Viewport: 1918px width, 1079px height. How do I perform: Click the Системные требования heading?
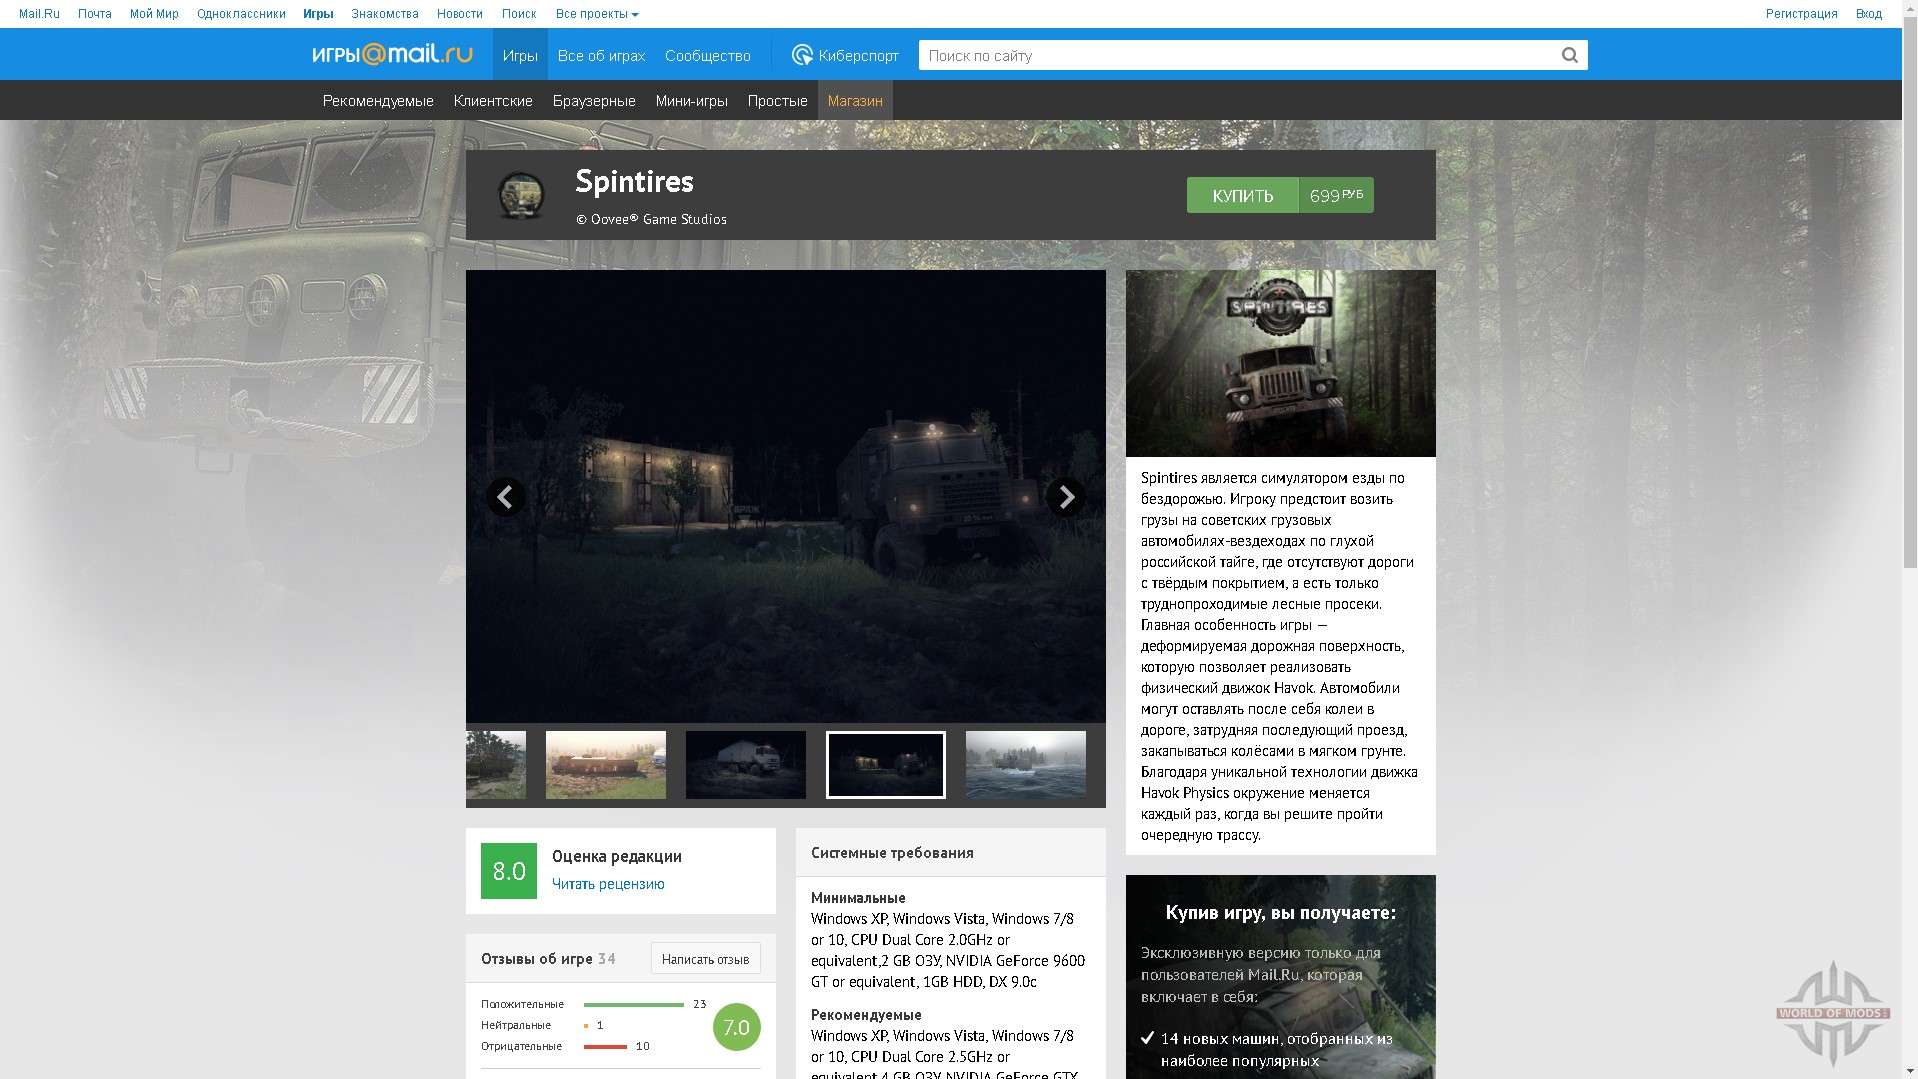pyautogui.click(x=892, y=853)
